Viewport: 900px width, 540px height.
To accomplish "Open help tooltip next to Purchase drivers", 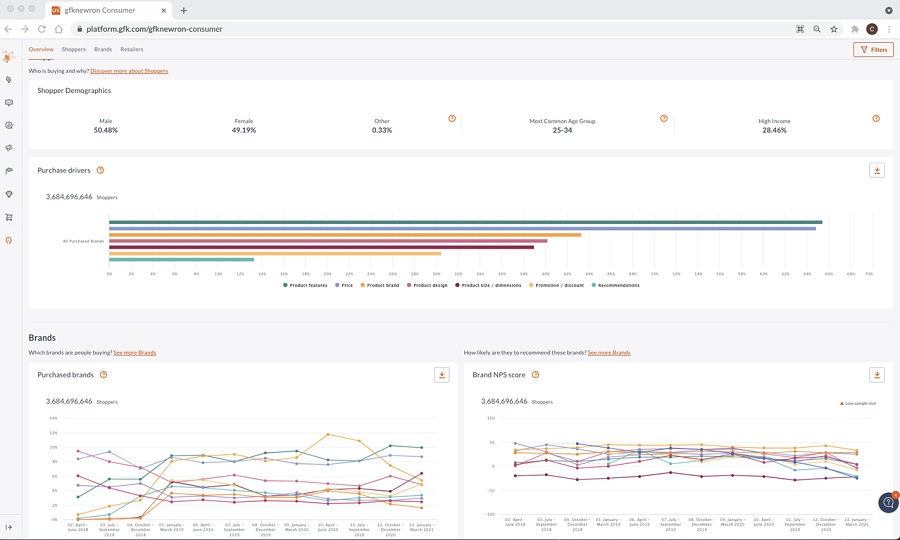I will coord(100,171).
